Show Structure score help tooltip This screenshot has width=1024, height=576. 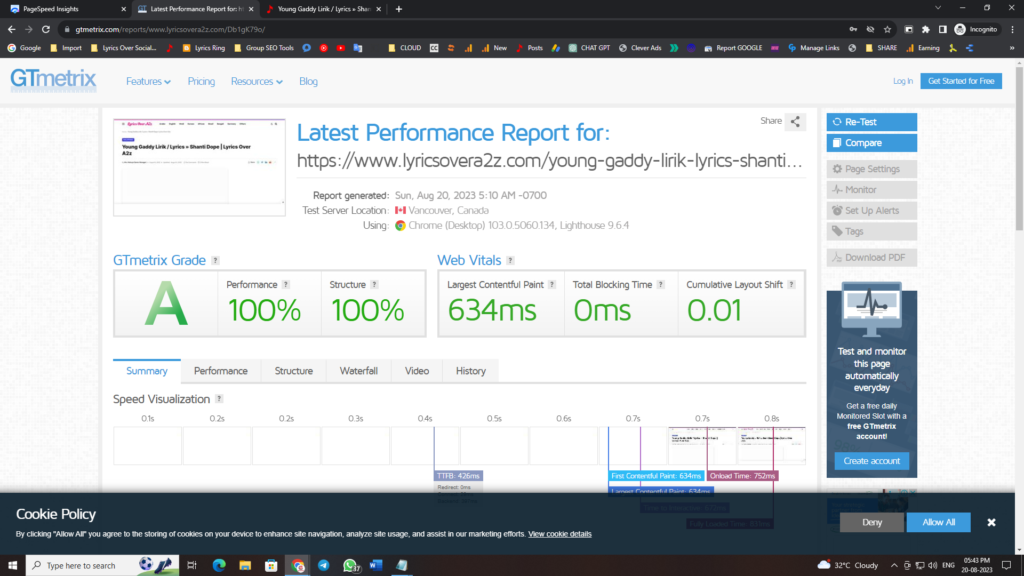[x=374, y=285]
